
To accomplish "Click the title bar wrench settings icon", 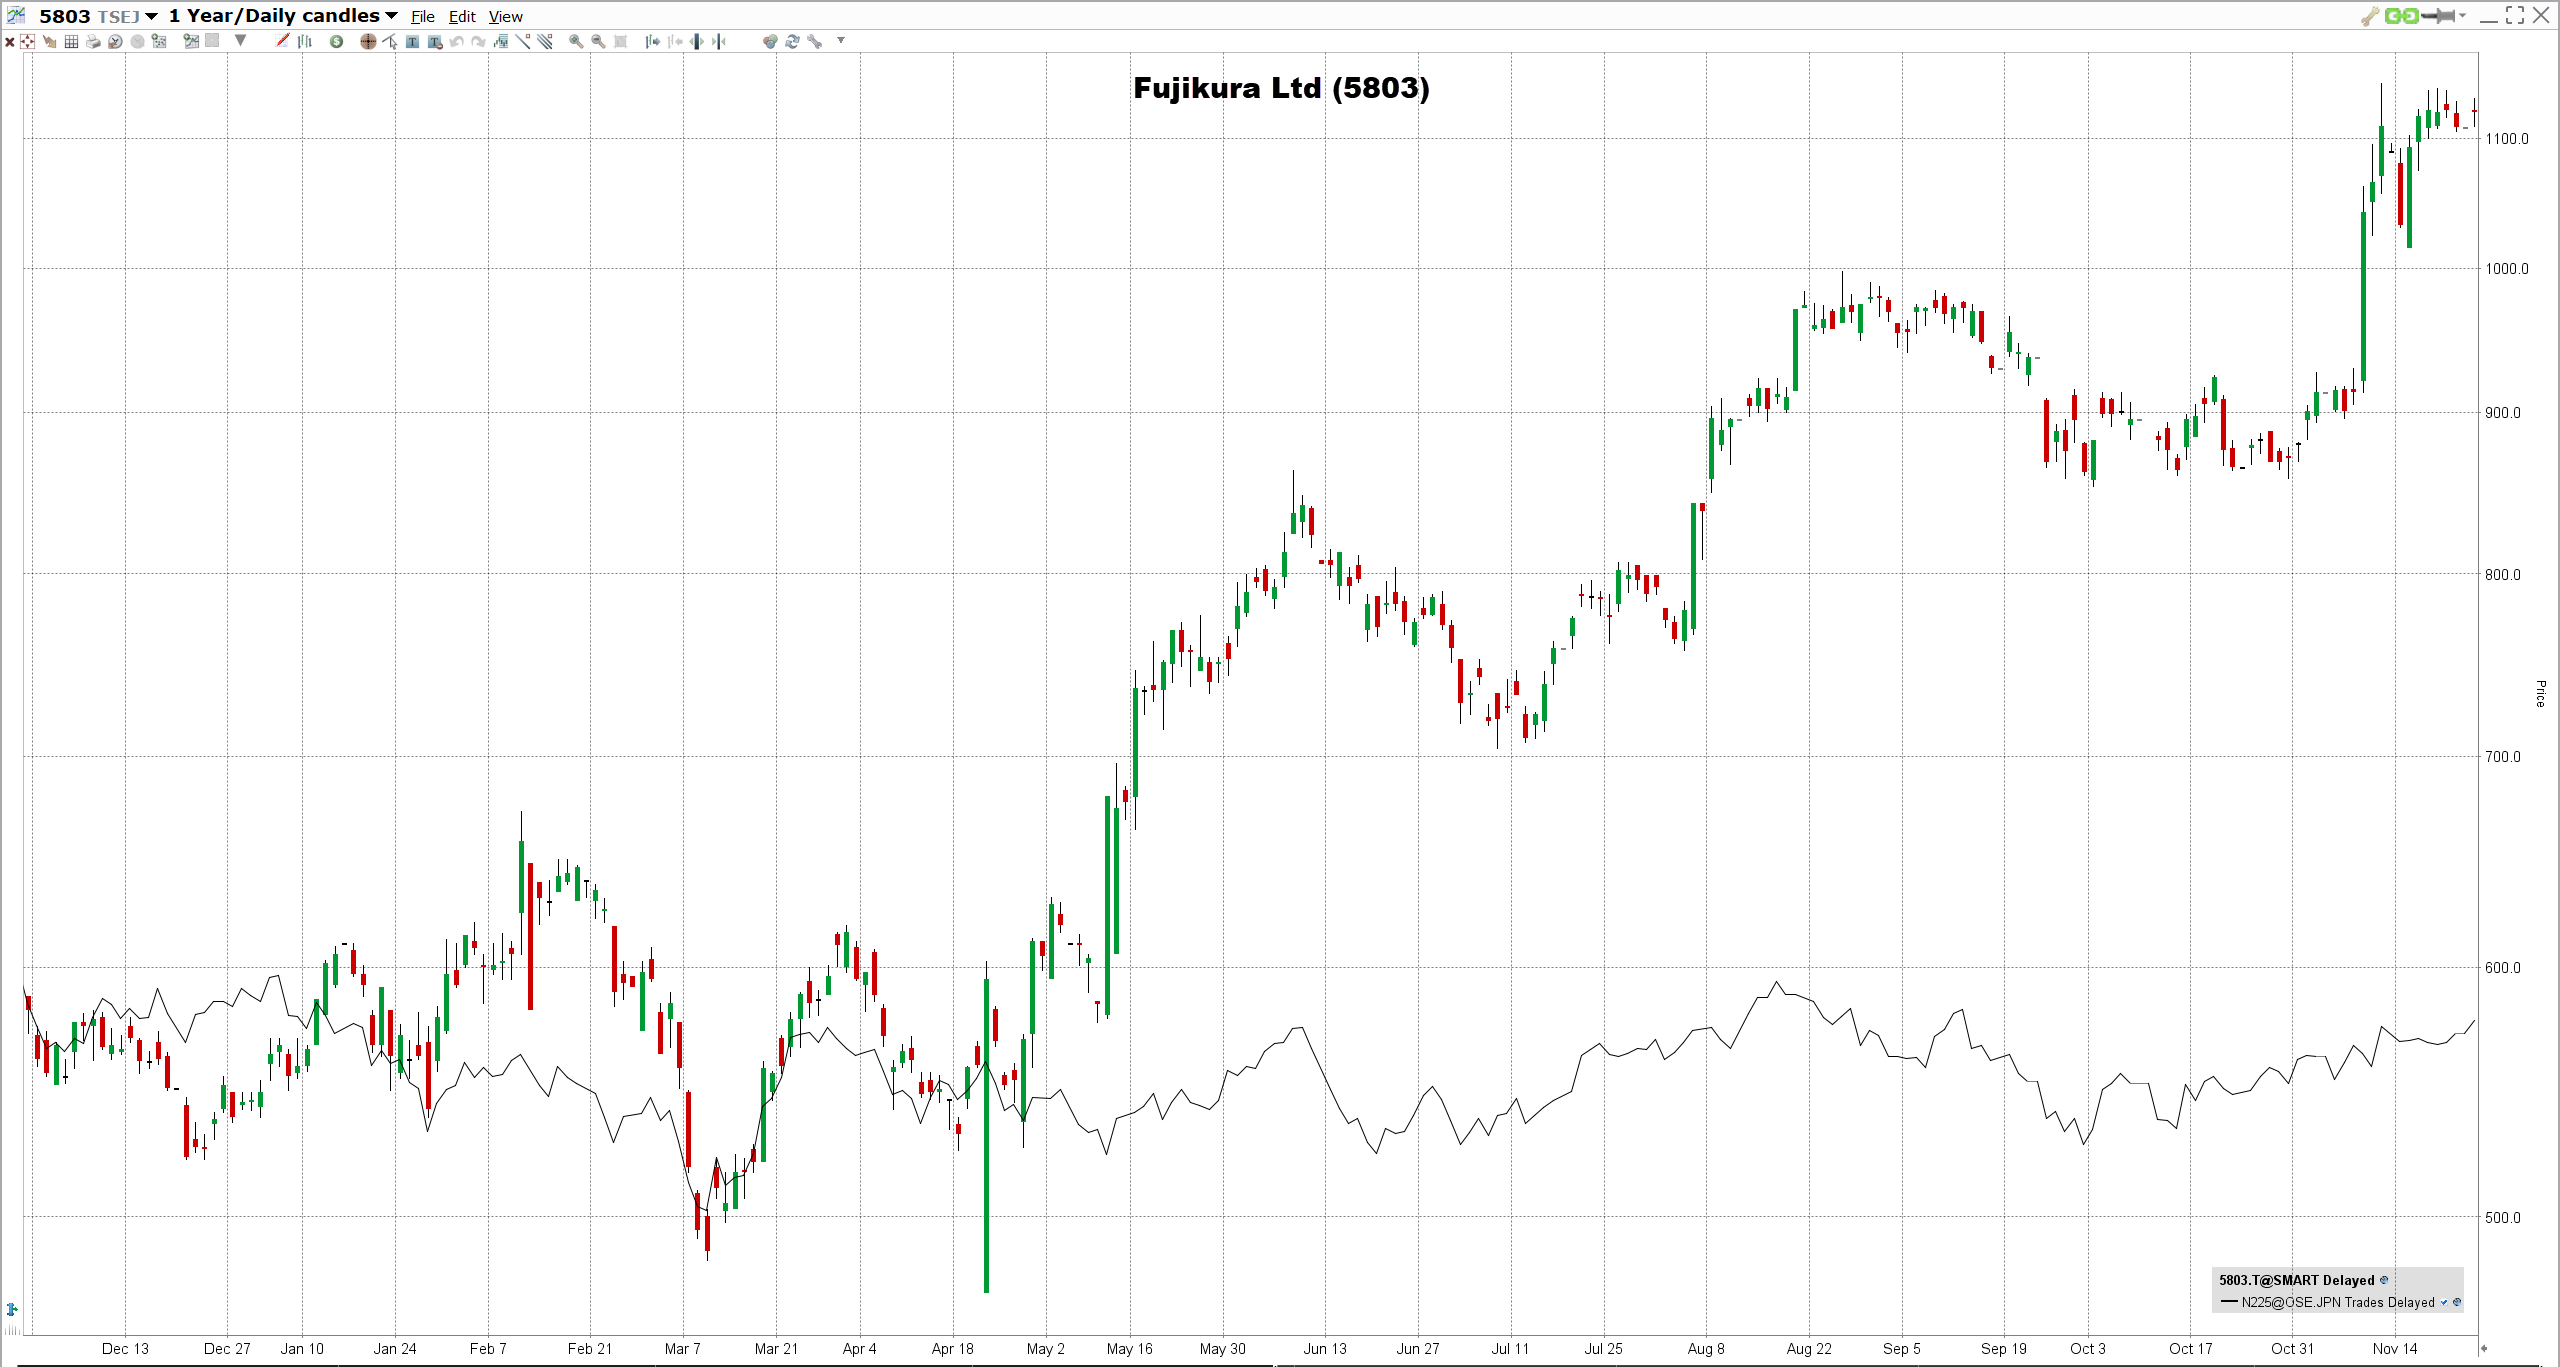I will click(2370, 16).
